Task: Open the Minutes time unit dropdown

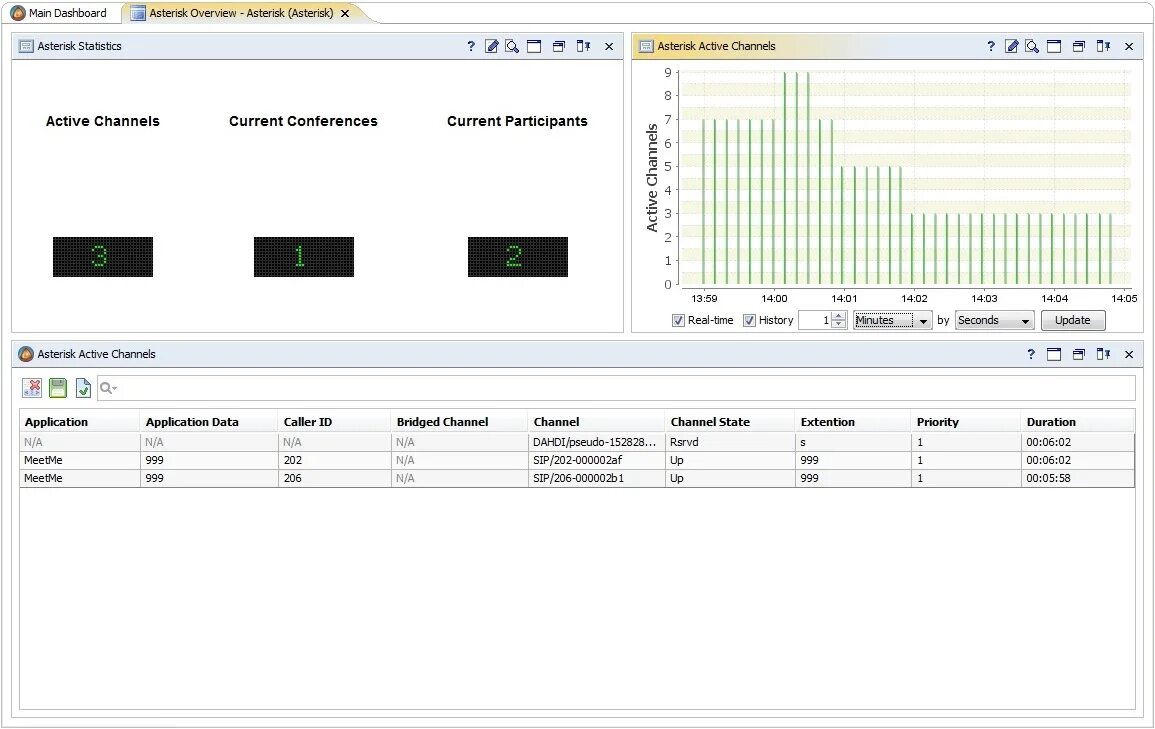Action: [x=893, y=320]
